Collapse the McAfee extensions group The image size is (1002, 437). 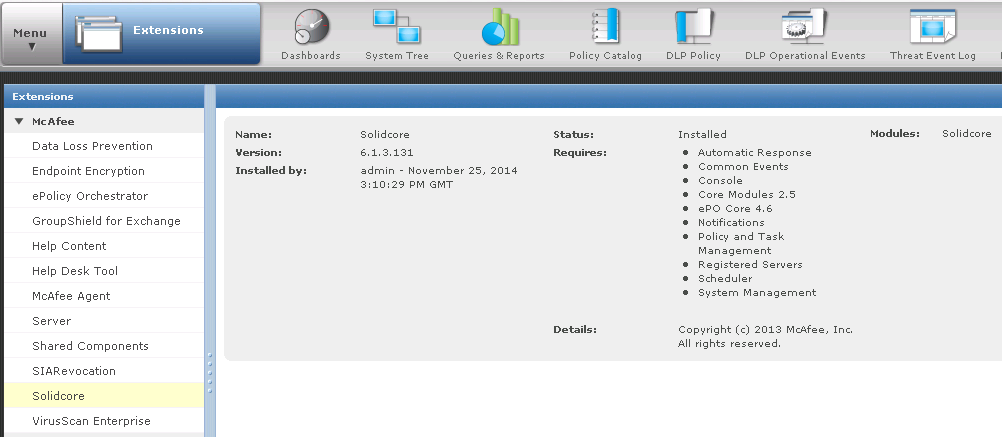coord(19,121)
